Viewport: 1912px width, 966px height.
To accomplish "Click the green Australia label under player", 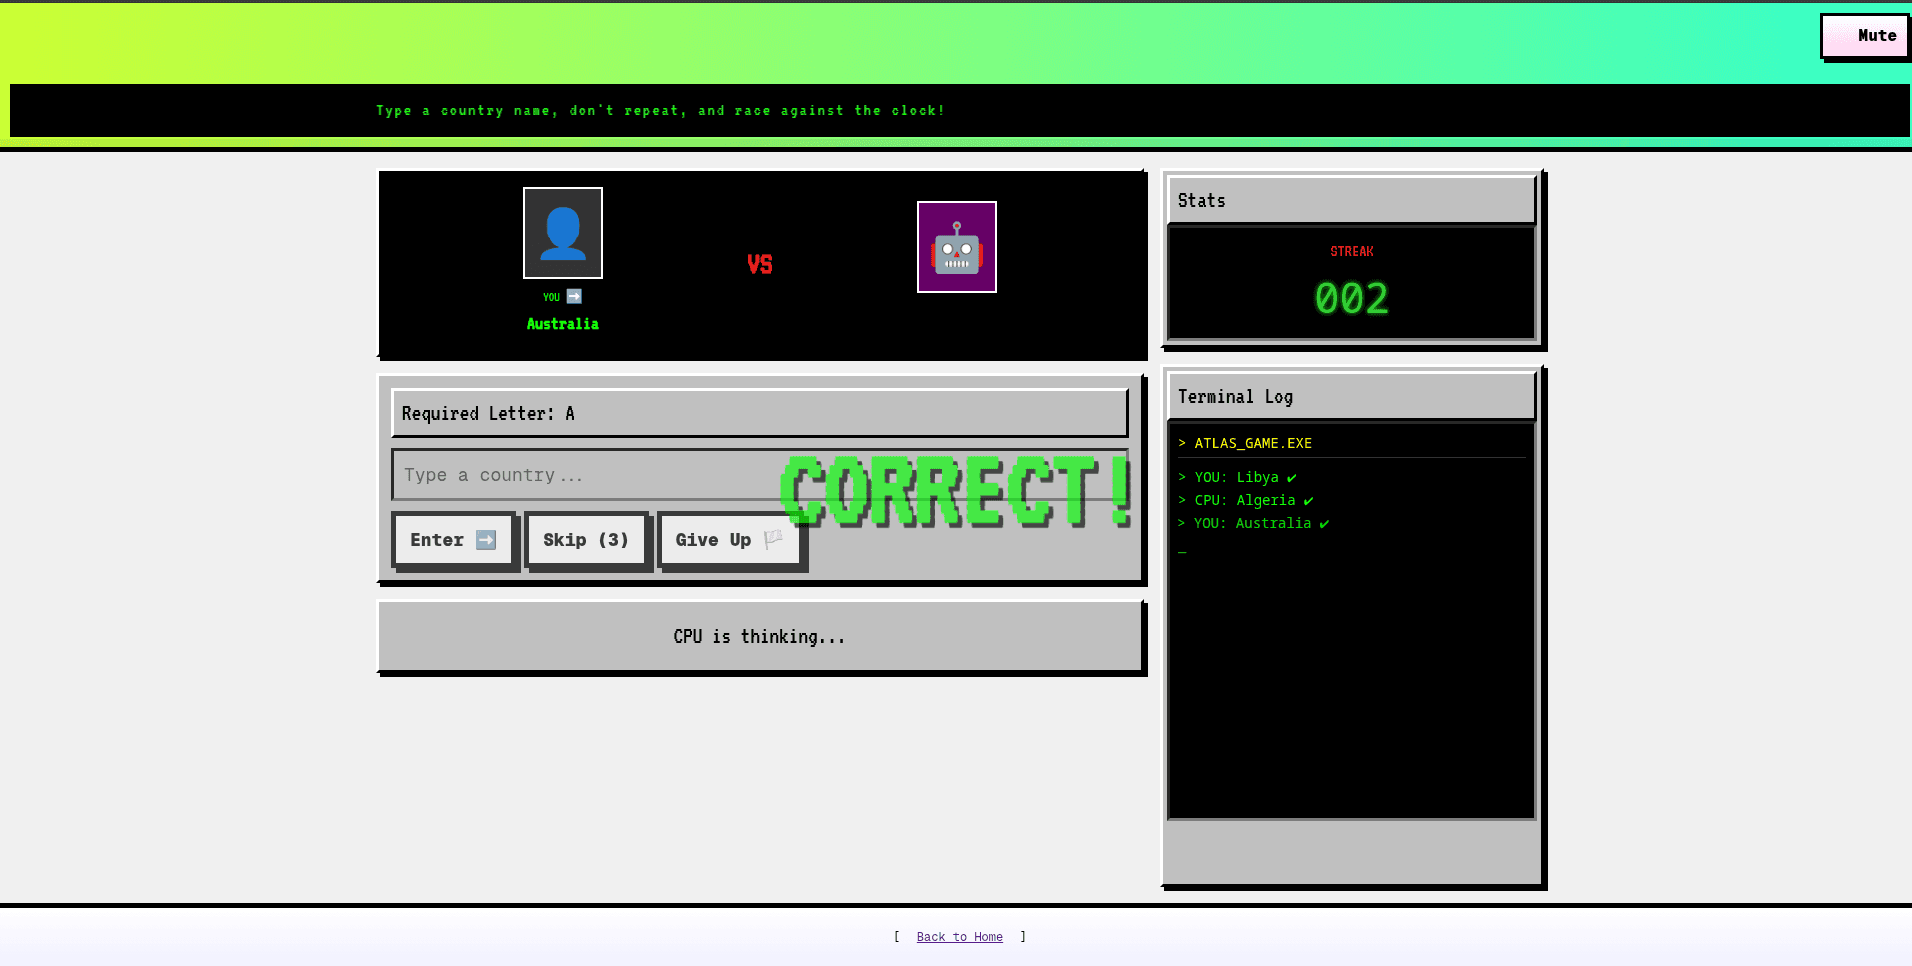I will pyautogui.click(x=562, y=324).
